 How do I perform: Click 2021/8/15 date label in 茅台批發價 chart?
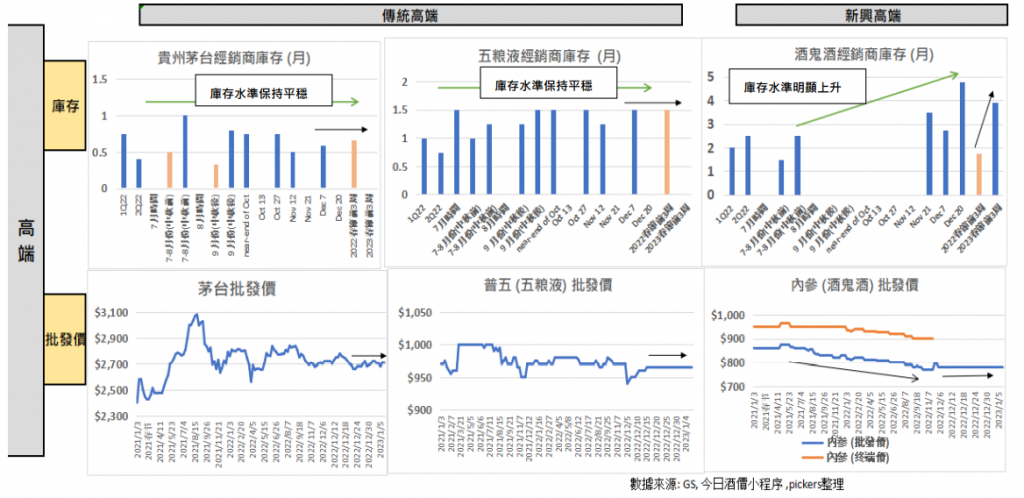click(x=196, y=441)
